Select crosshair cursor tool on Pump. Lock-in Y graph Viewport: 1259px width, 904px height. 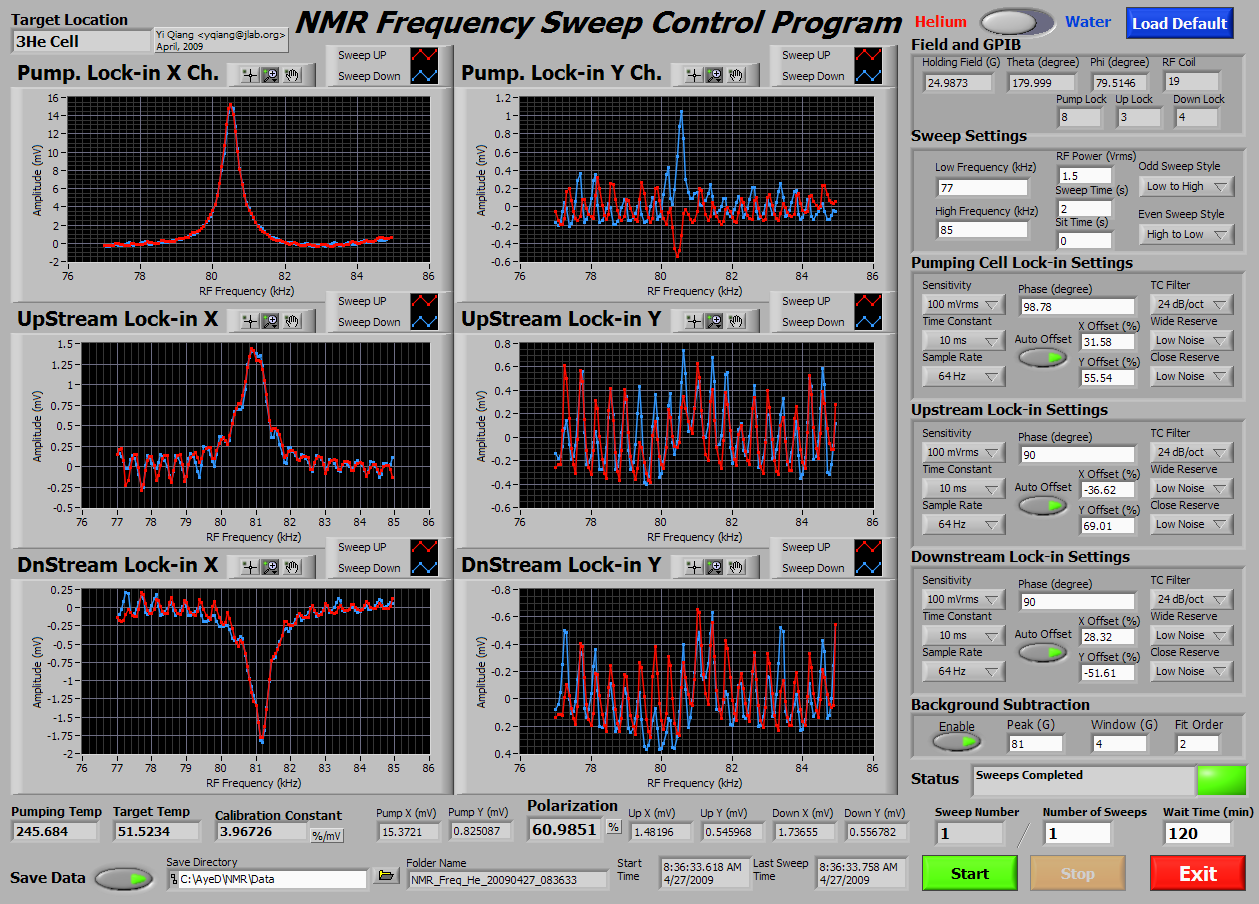click(692, 74)
